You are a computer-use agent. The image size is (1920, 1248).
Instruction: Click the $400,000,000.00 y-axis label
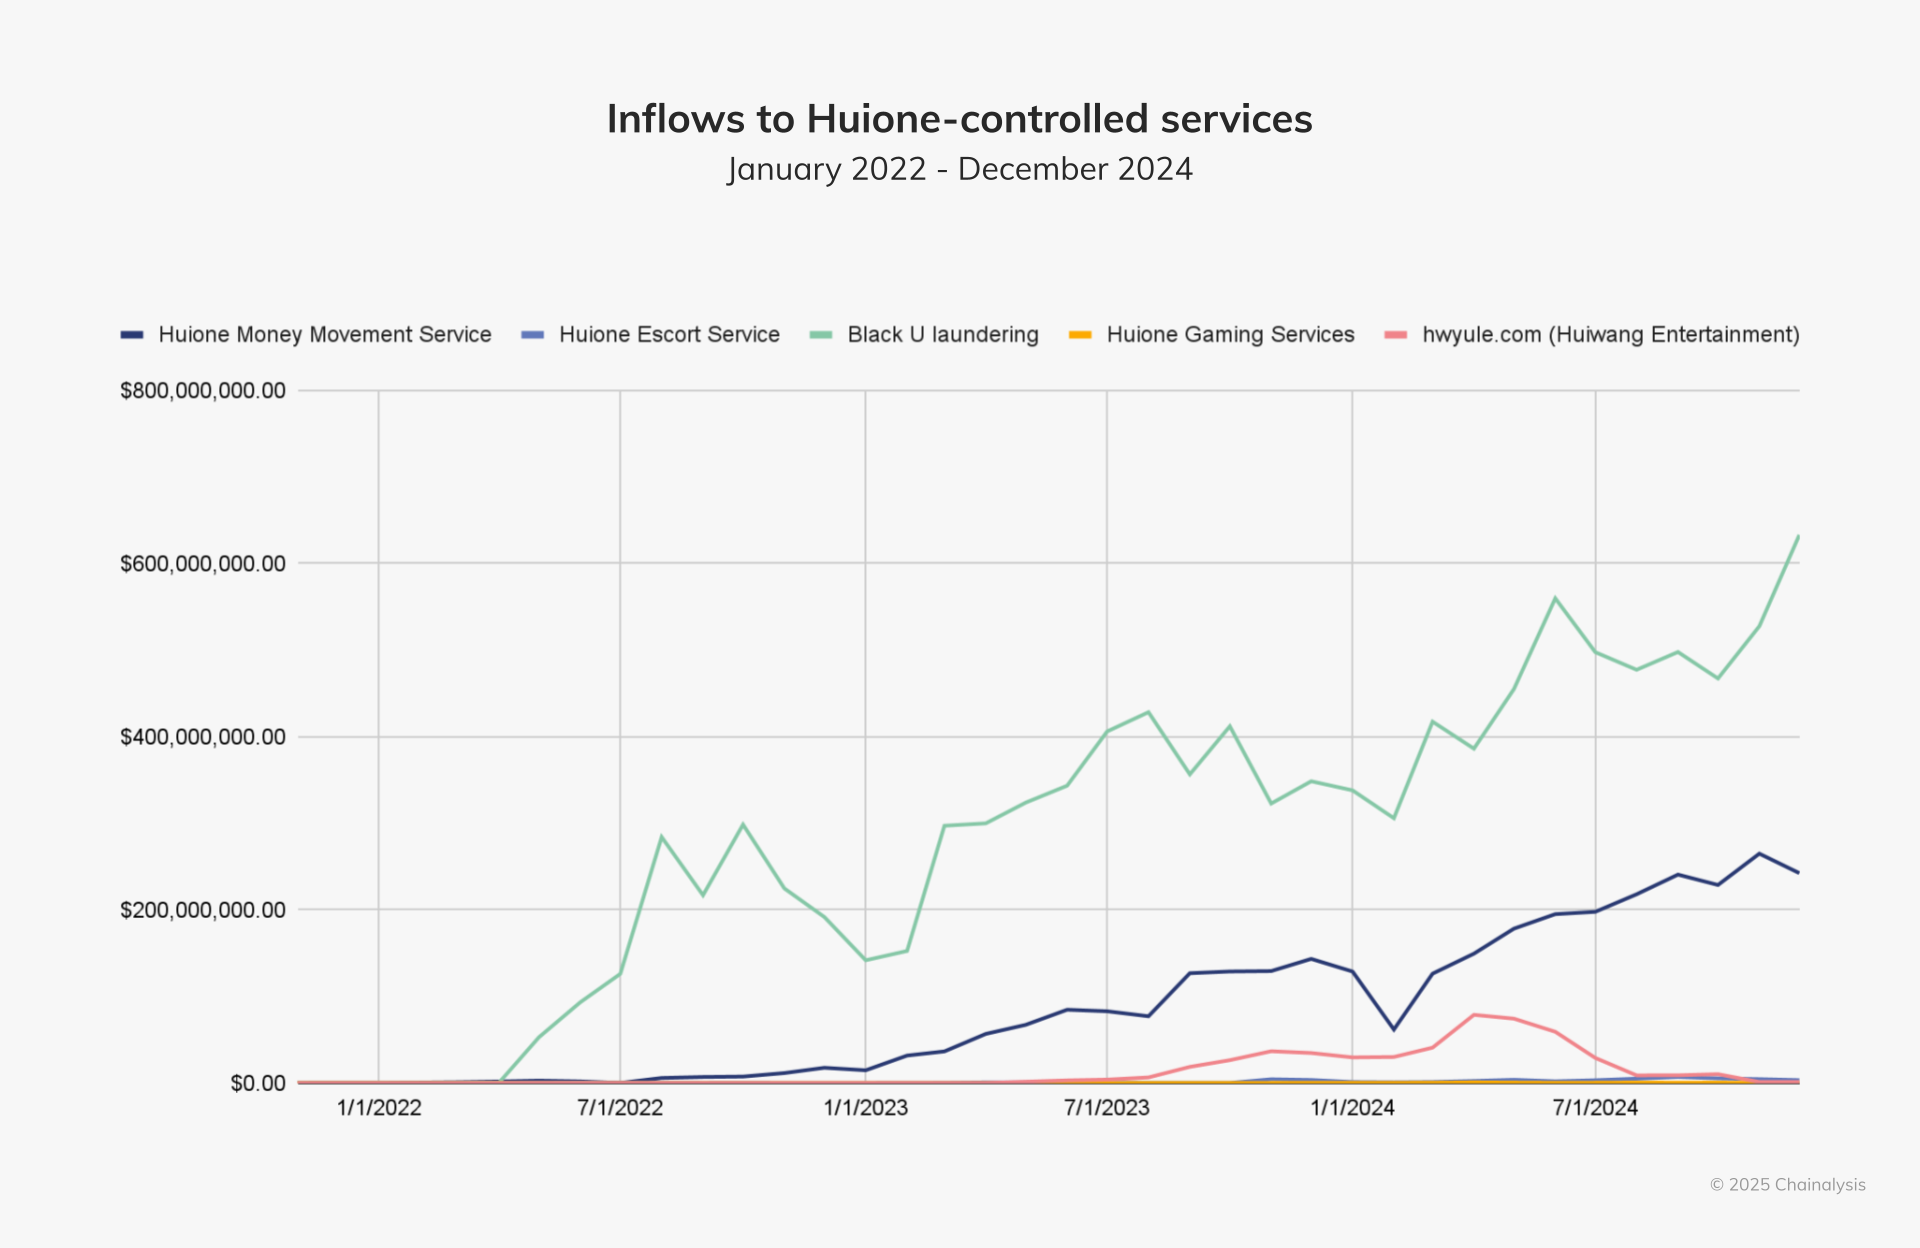(203, 737)
